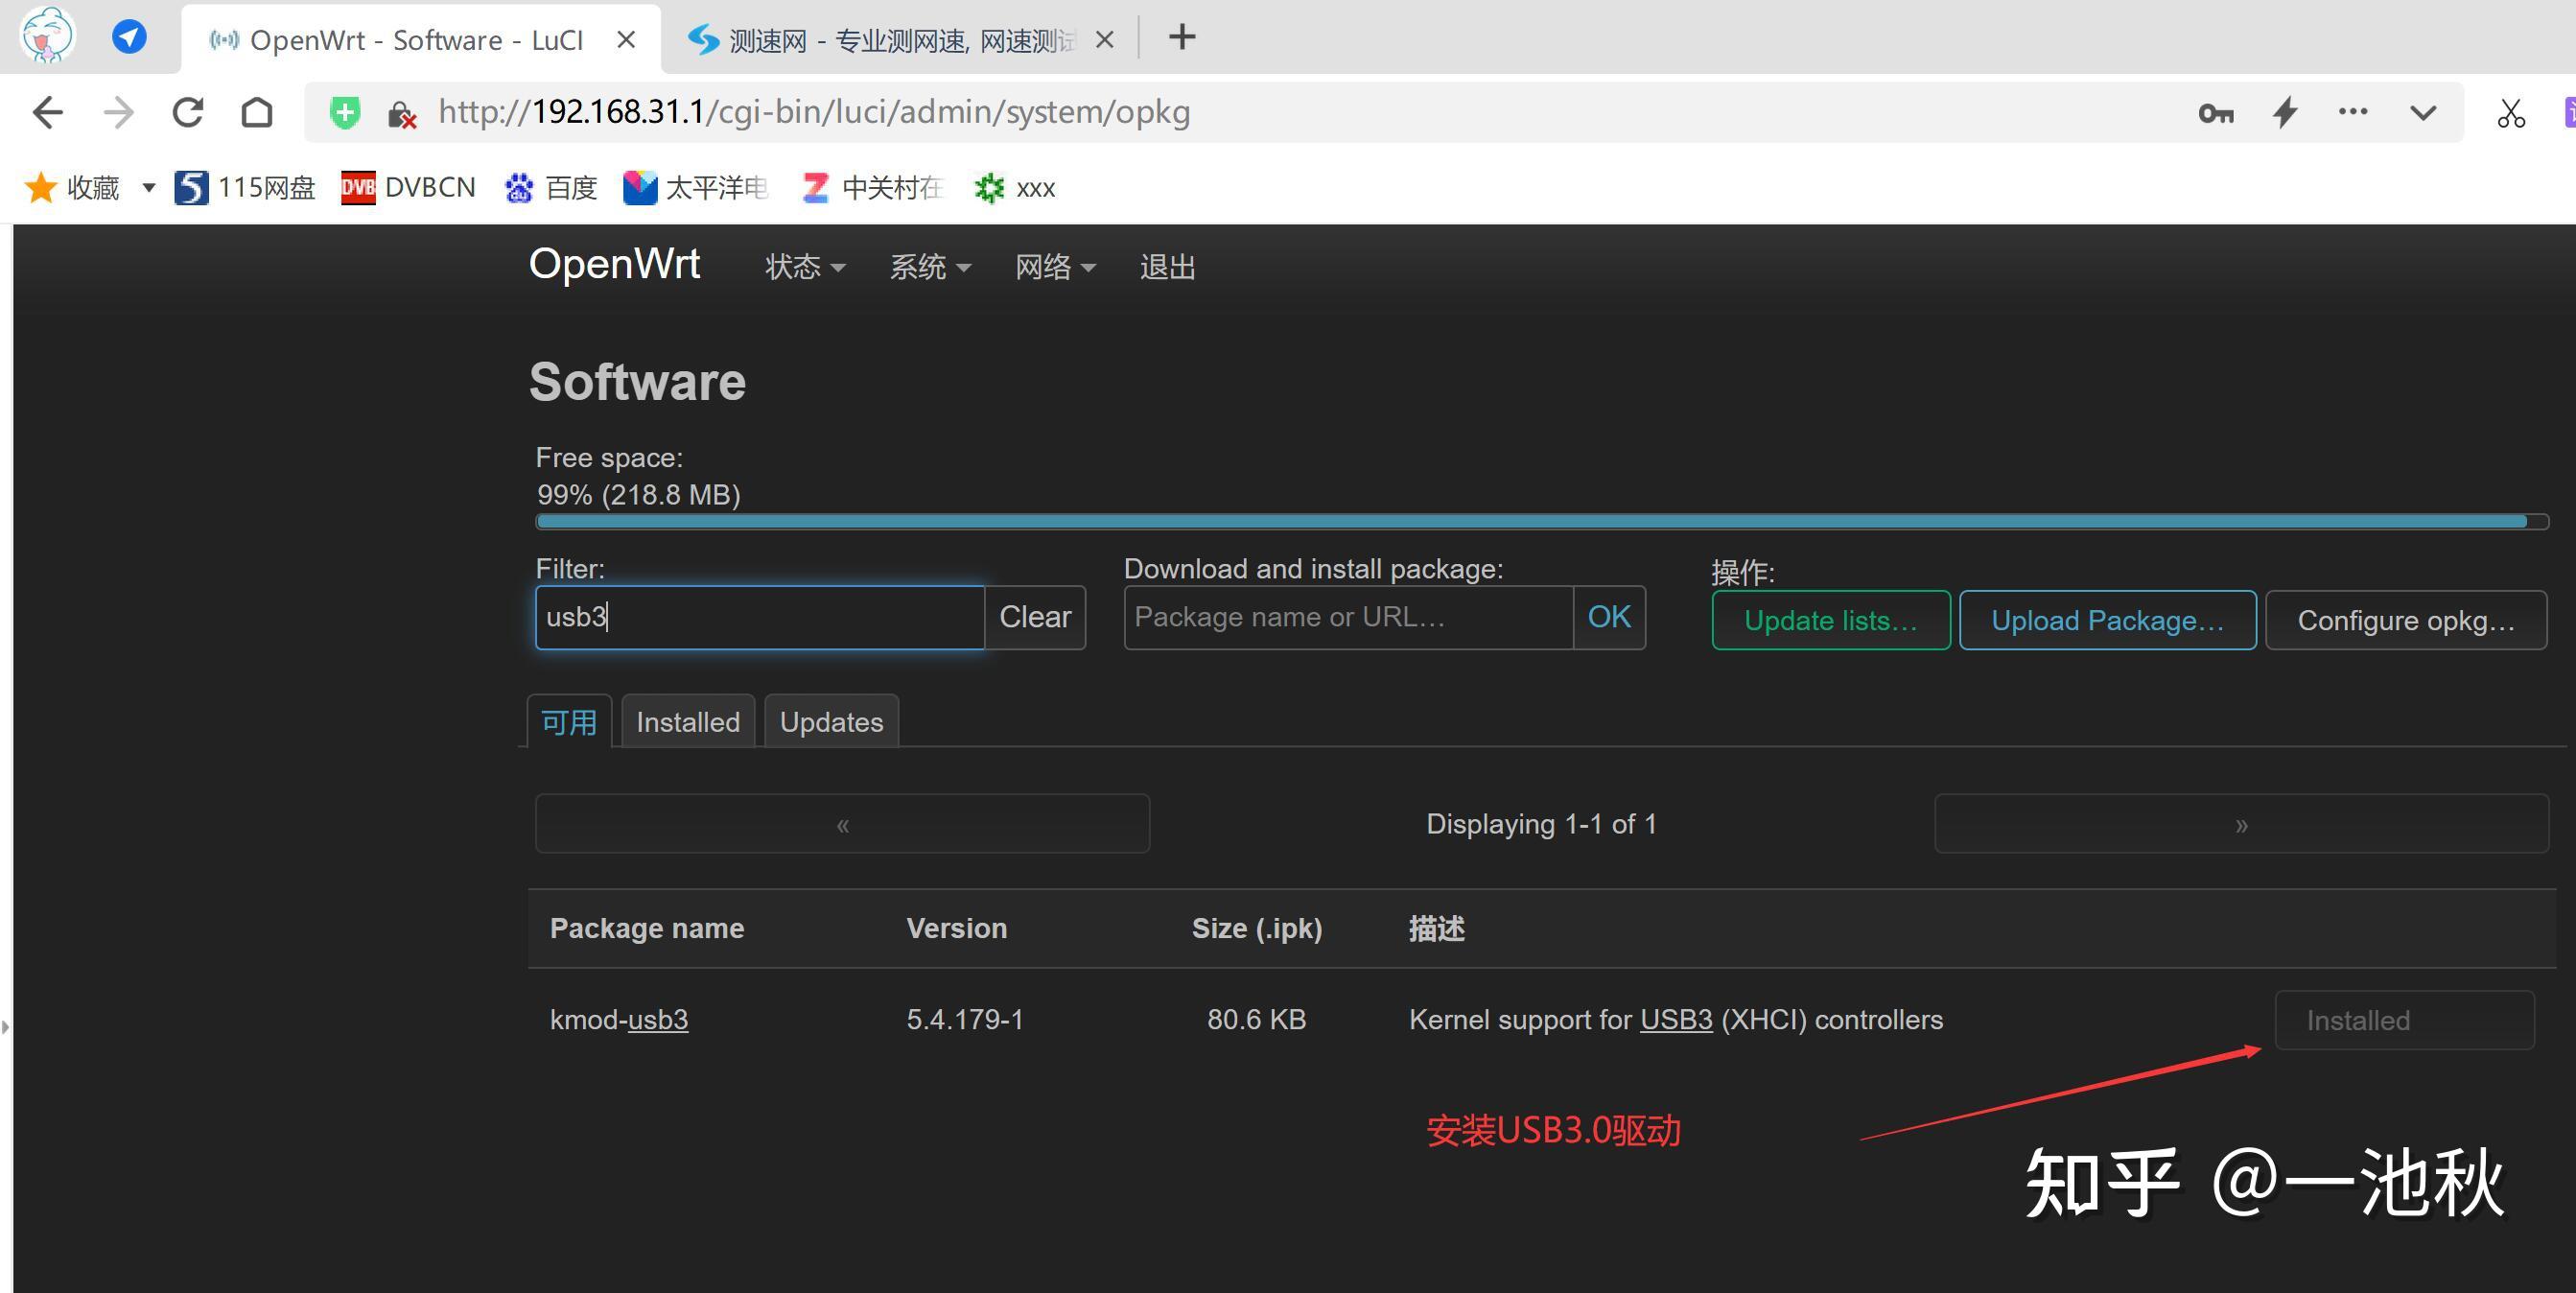Click the lightning bolt extension icon
The width and height of the screenshot is (2576, 1293).
click(x=2284, y=112)
